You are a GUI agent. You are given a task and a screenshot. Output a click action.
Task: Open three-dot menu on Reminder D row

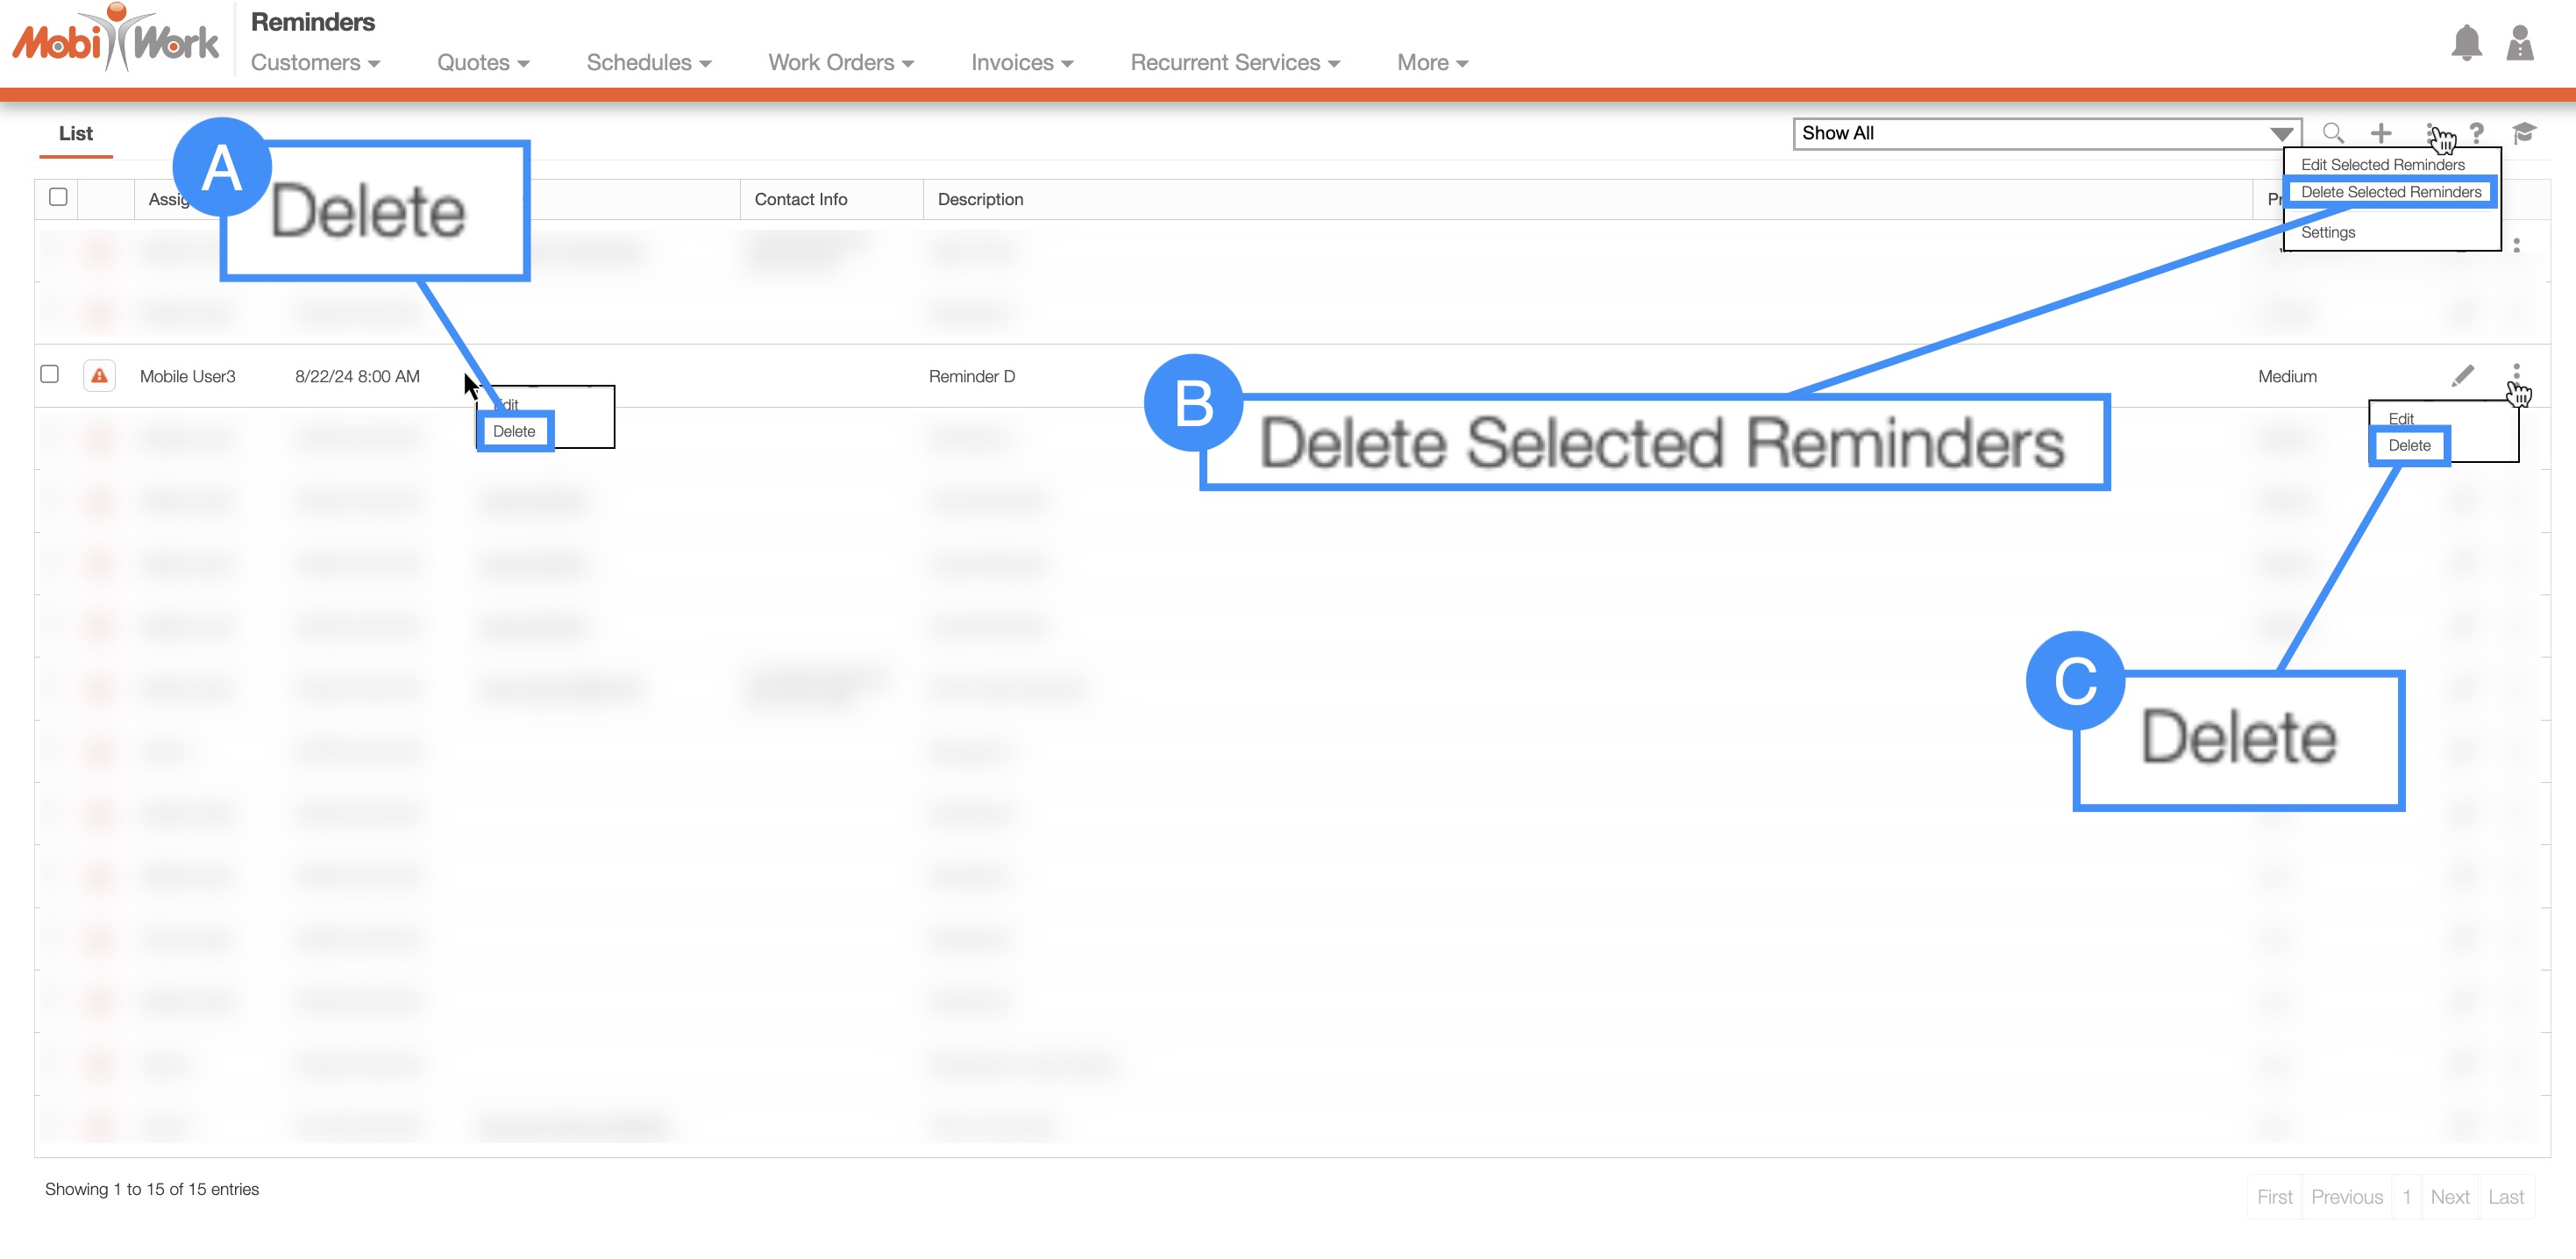point(2516,372)
